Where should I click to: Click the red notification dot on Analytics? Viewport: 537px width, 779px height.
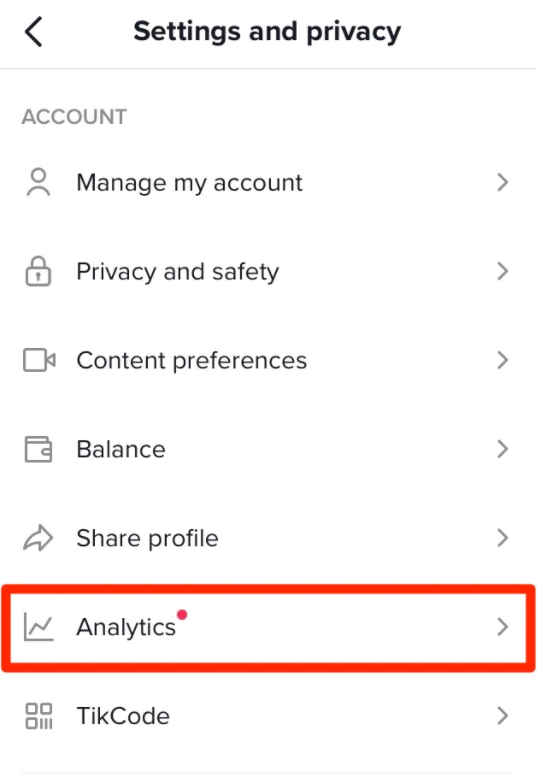182,615
